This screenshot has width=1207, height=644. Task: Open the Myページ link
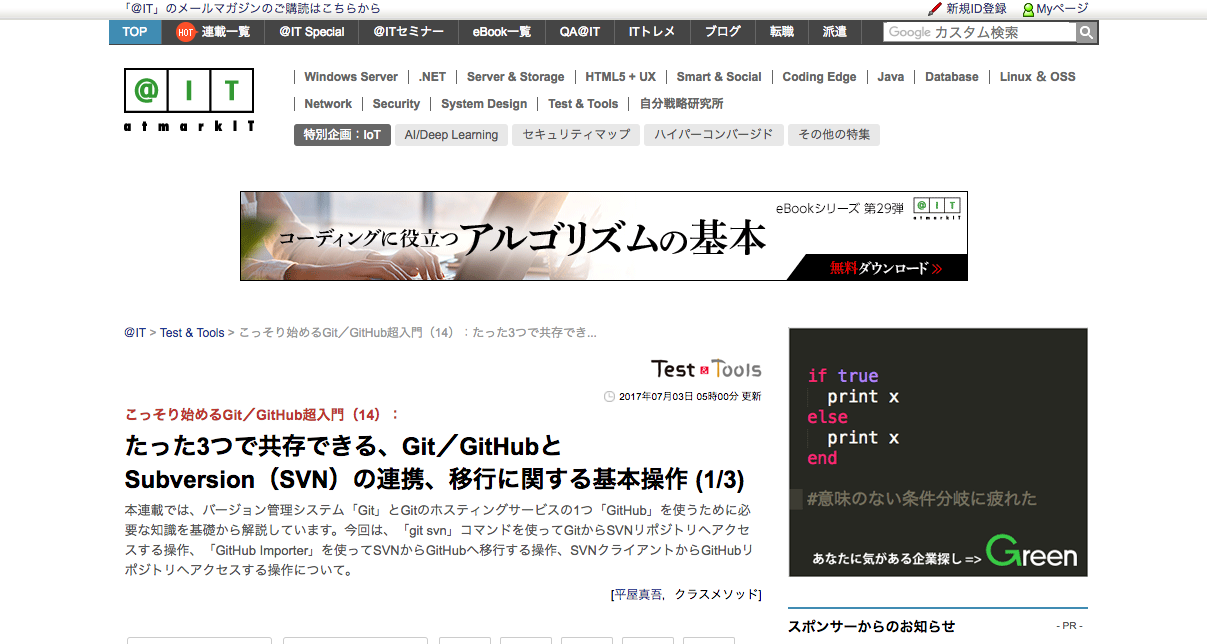[1062, 9]
